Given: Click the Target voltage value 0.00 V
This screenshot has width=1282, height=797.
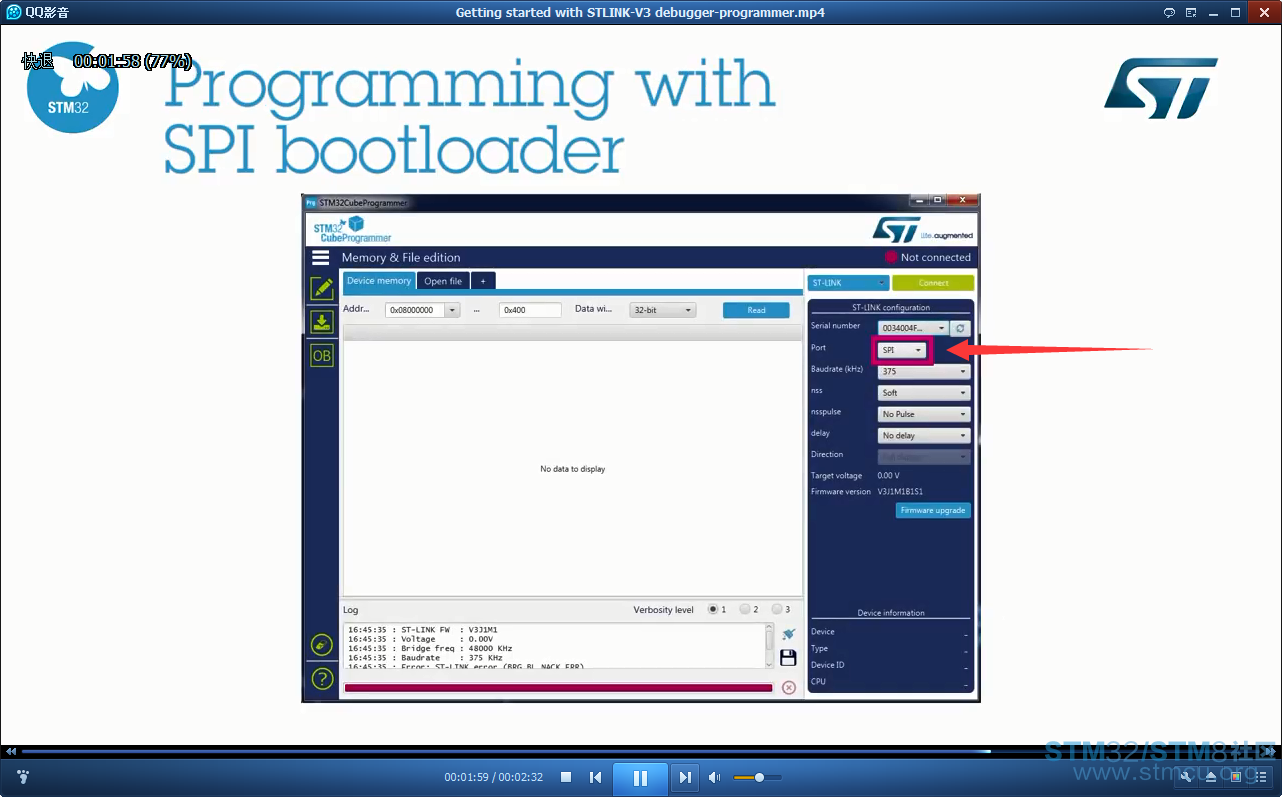Looking at the screenshot, I should coord(888,476).
